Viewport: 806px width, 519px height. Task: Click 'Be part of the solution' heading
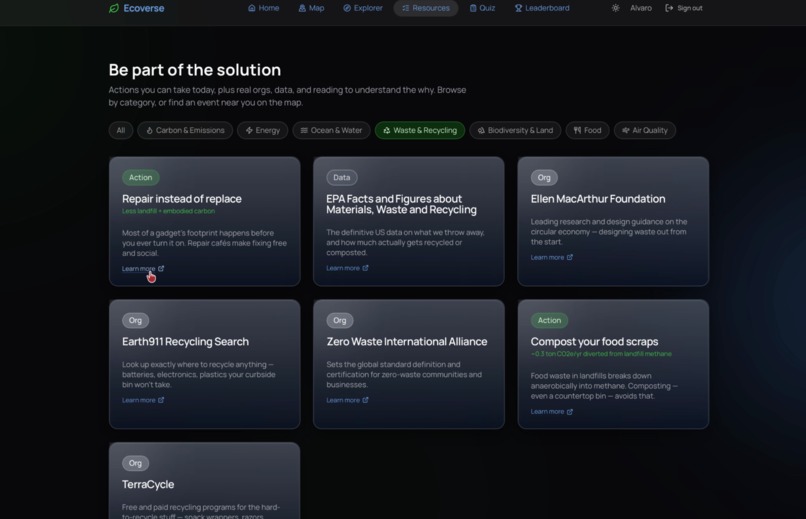click(x=195, y=70)
